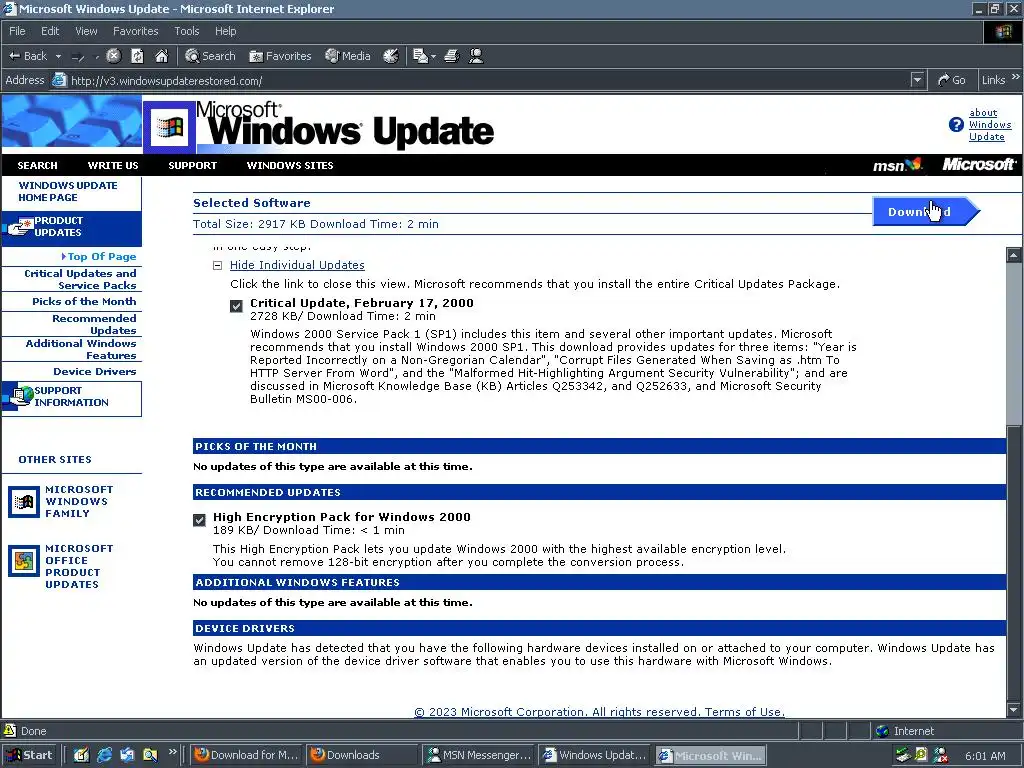This screenshot has width=1024, height=768.
Task: Open SUPPORT INFORMATION in the sidebar
Action: click(71, 397)
